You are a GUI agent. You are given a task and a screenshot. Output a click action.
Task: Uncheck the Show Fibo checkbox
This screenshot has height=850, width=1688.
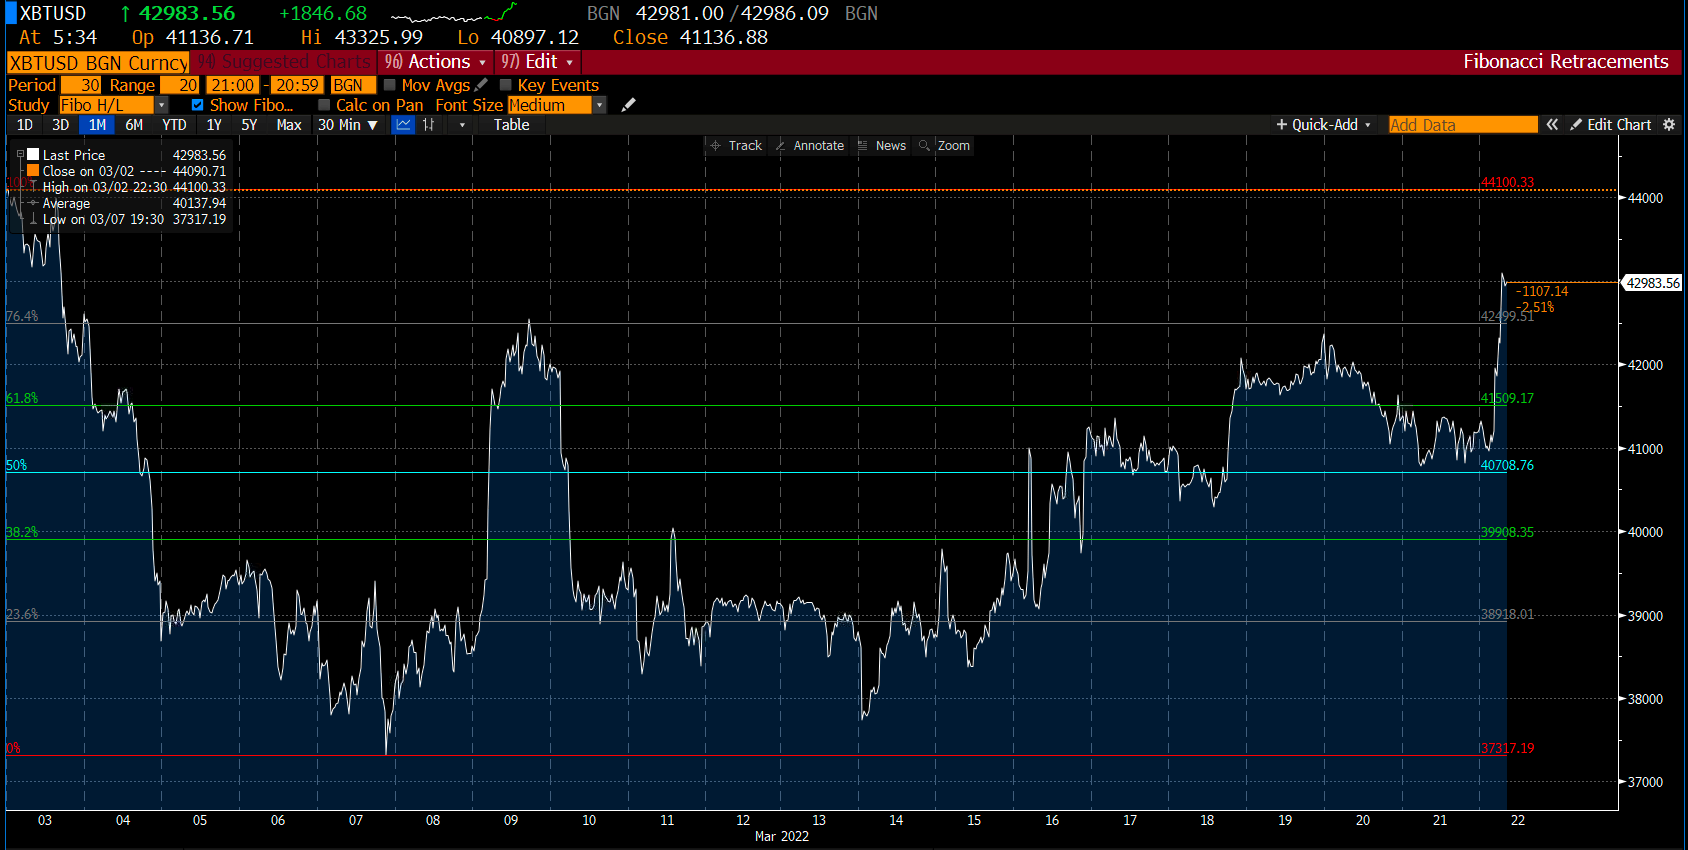[197, 105]
